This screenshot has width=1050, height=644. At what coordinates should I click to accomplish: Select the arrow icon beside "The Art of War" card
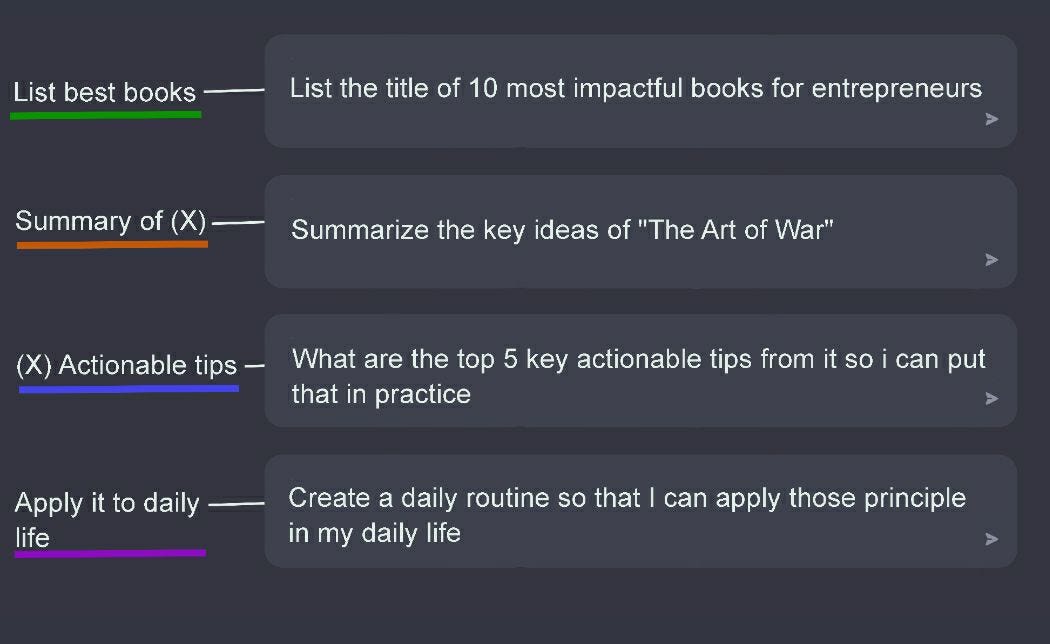pyautogui.click(x=990, y=260)
